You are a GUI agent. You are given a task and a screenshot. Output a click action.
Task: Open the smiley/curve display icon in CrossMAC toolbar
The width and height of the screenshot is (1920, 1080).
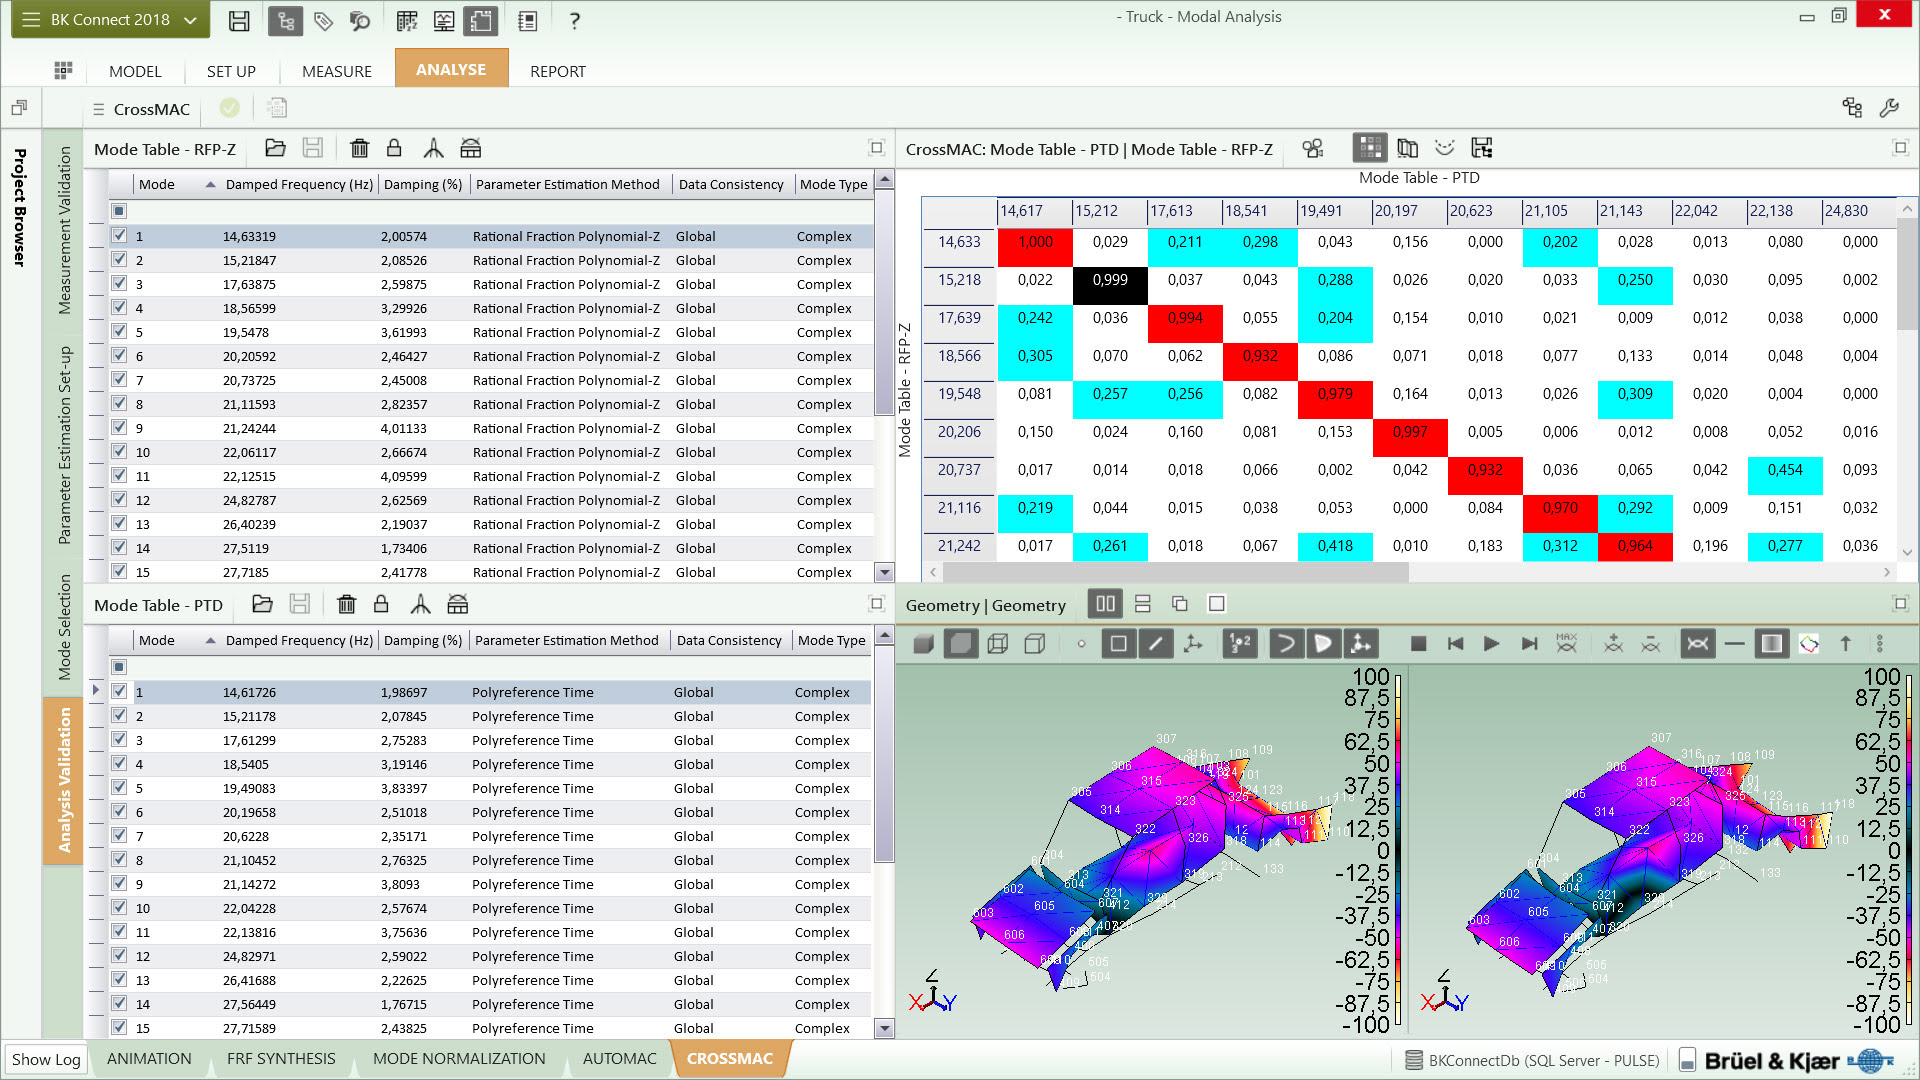[x=1444, y=148]
